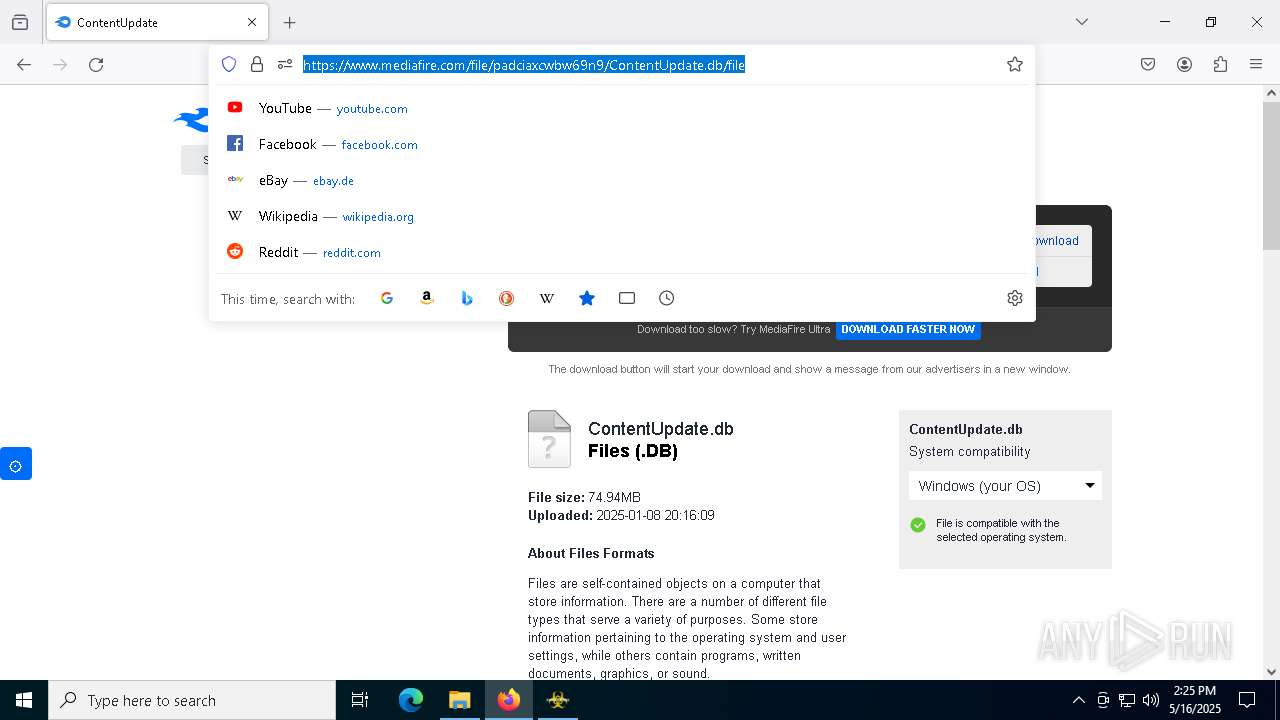Open search settings gear

pos(1015,298)
